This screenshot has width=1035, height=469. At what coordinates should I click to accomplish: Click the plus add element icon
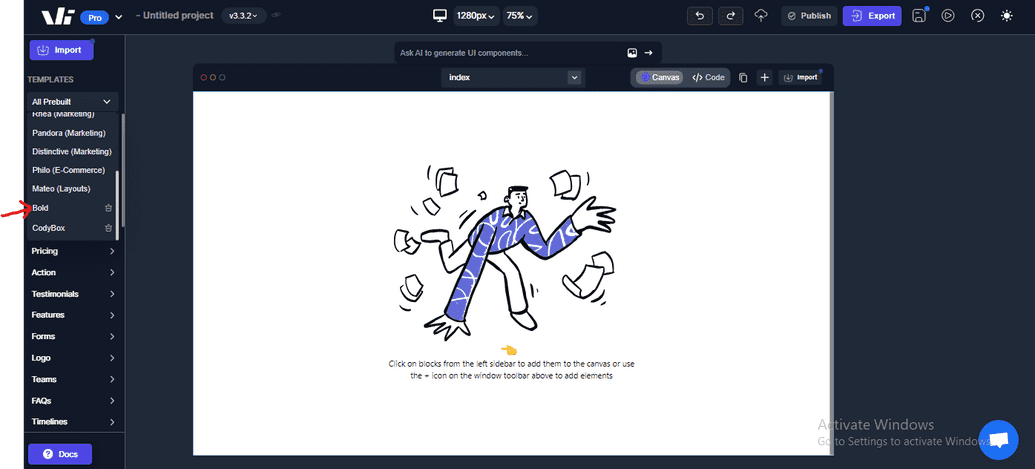pyautogui.click(x=764, y=78)
